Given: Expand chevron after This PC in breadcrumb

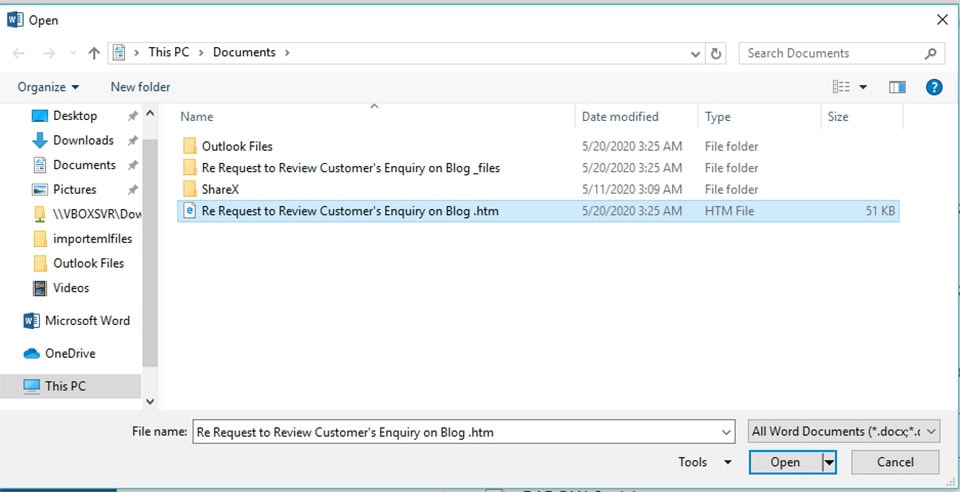Looking at the screenshot, I should 201,53.
